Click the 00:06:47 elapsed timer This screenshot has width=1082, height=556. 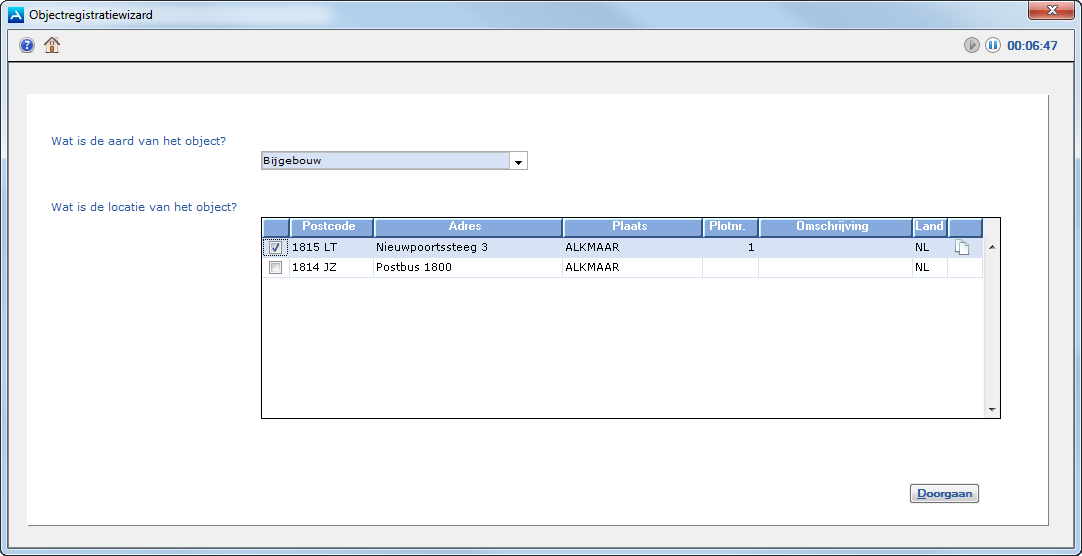(x=1032, y=46)
